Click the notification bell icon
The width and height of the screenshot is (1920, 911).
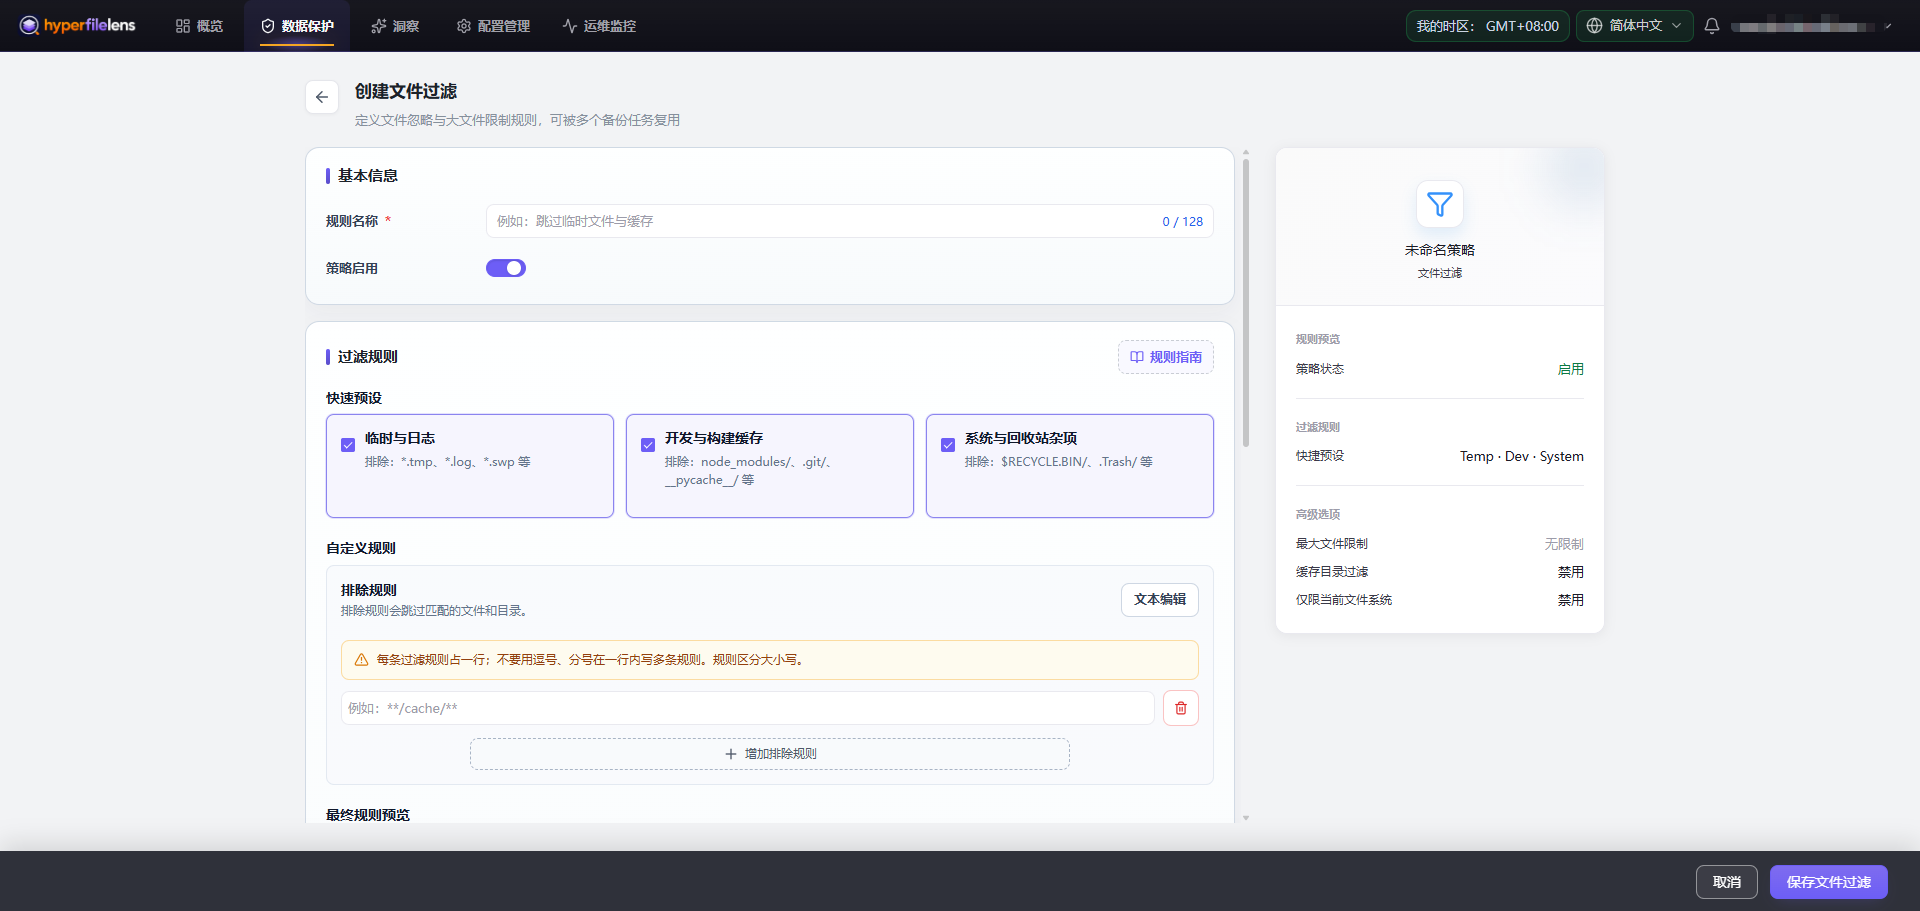[x=1712, y=26]
